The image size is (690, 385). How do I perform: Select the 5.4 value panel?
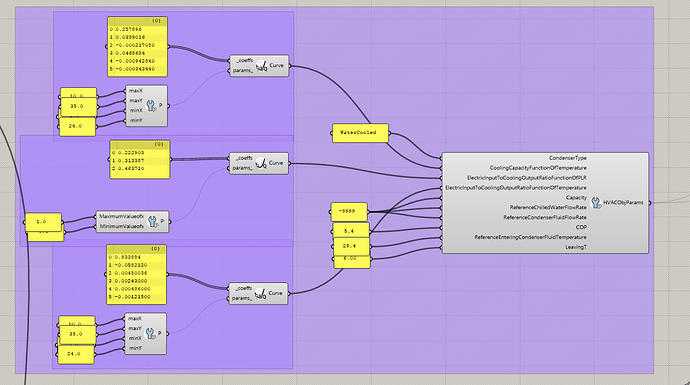click(x=351, y=230)
